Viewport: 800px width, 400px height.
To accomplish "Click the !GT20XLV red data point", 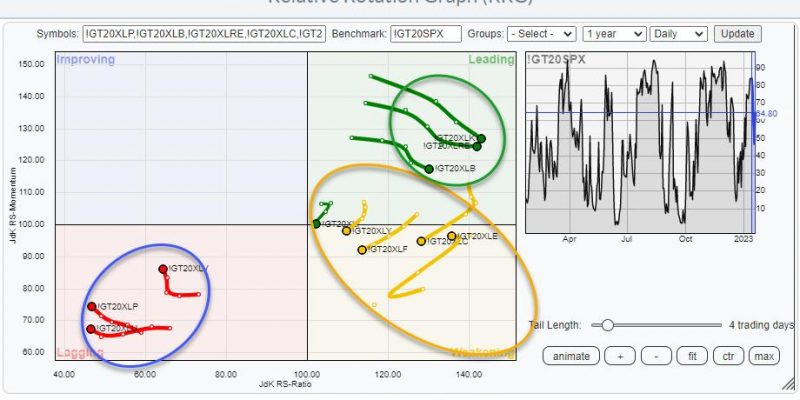I will click(x=163, y=269).
